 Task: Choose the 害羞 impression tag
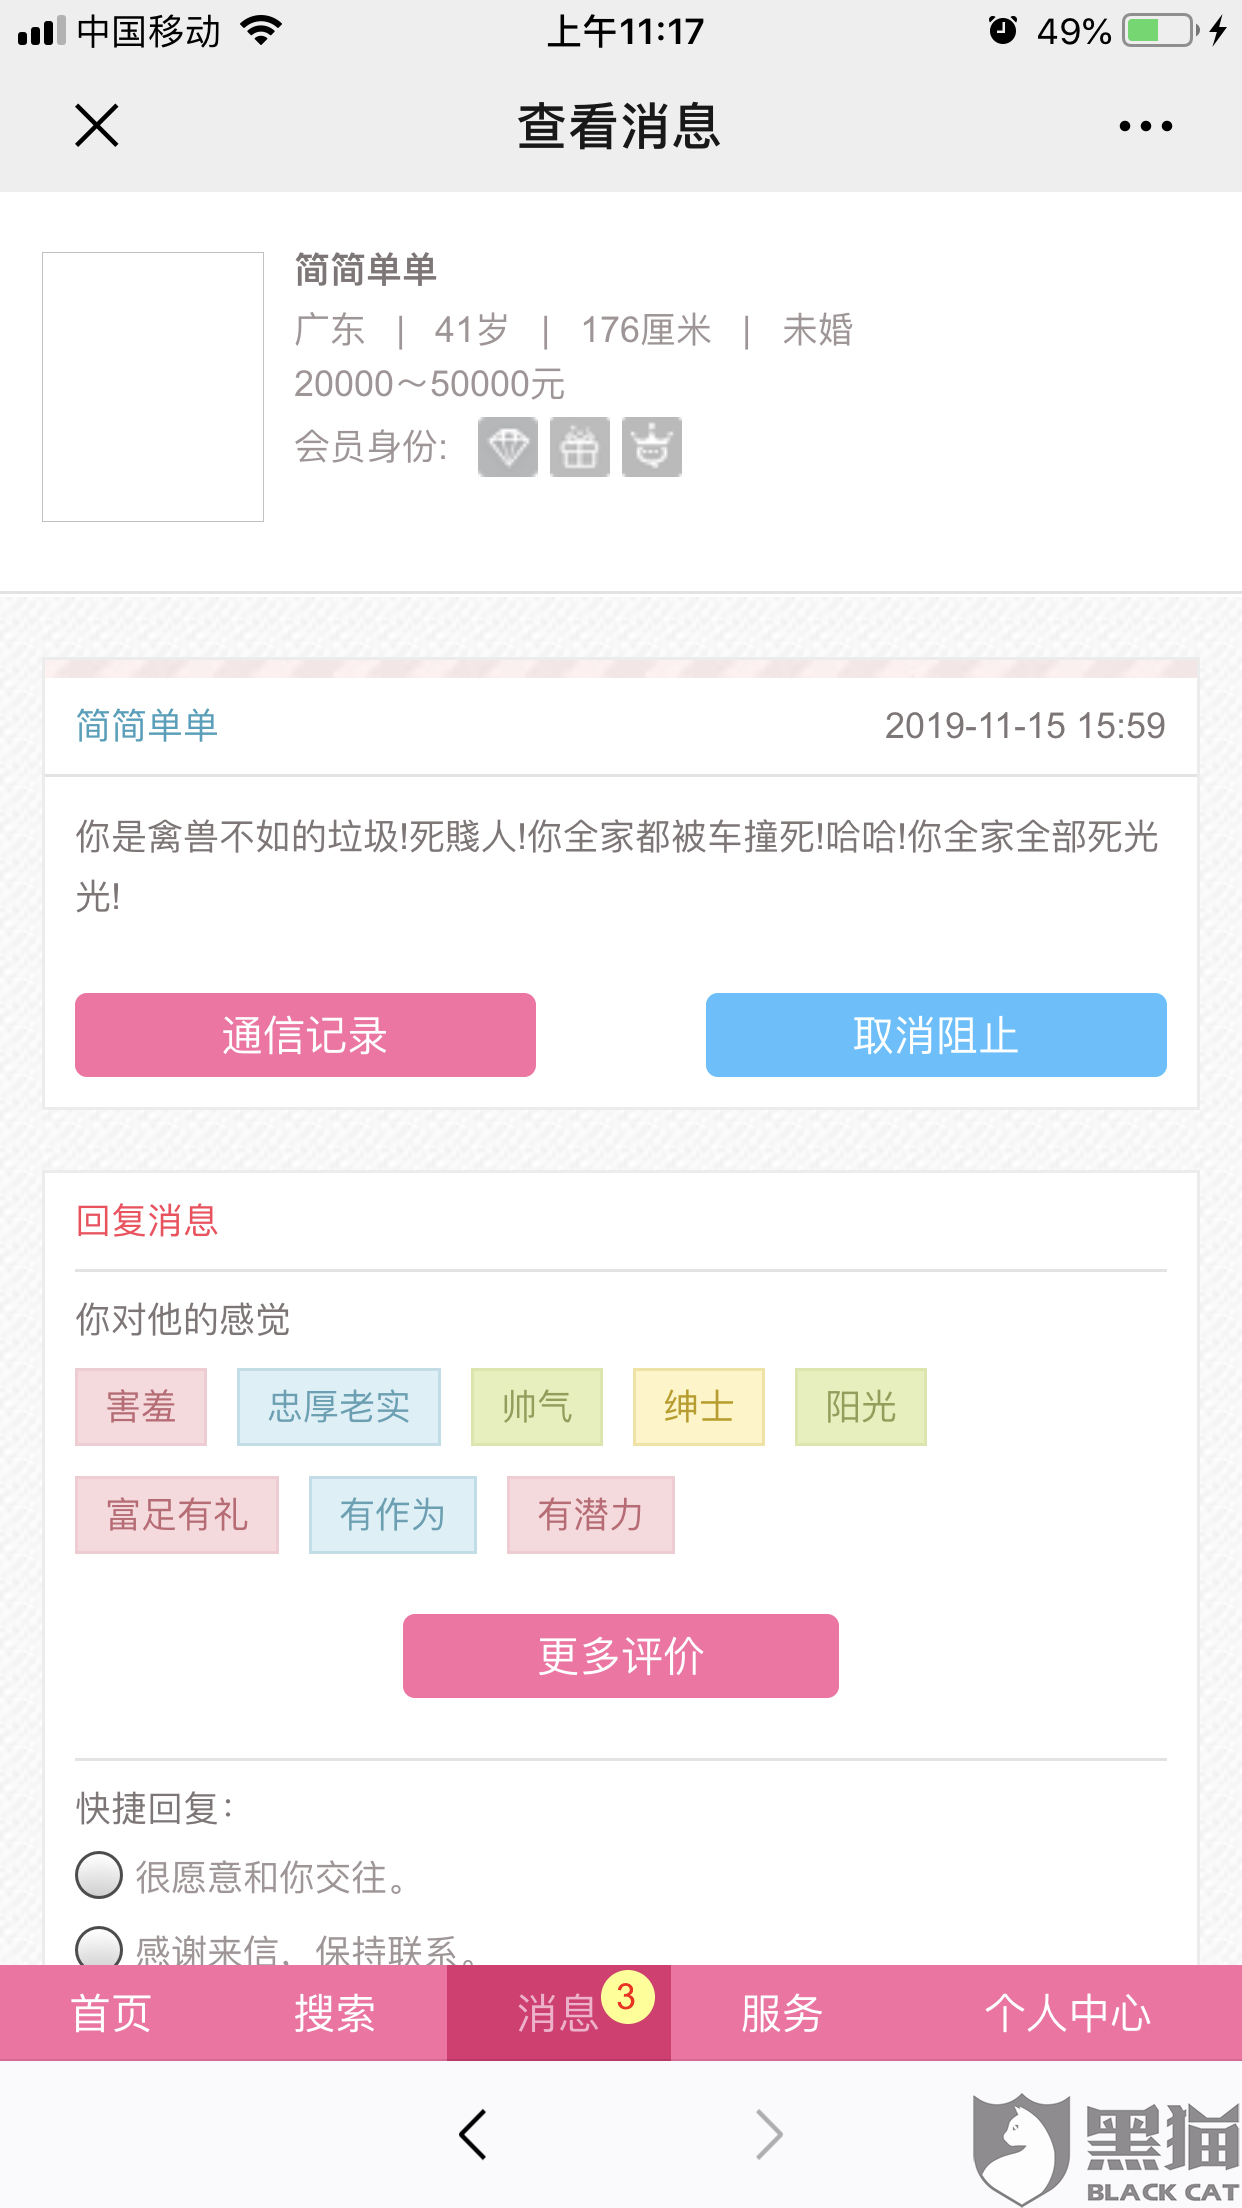(141, 1407)
